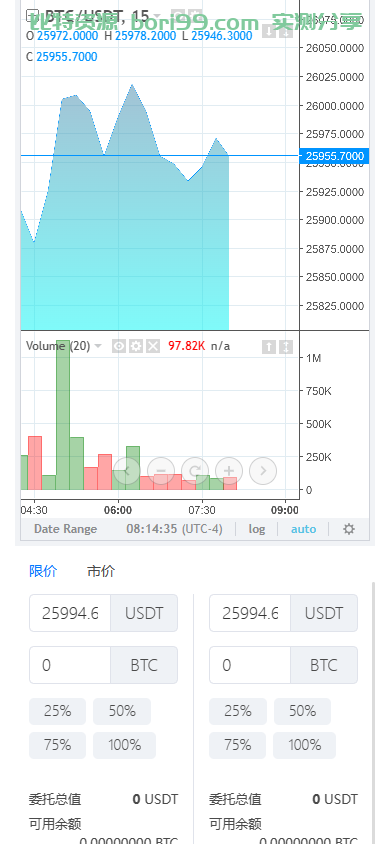Select 50% amount in left order form
The height and width of the screenshot is (844, 390).
(122, 711)
